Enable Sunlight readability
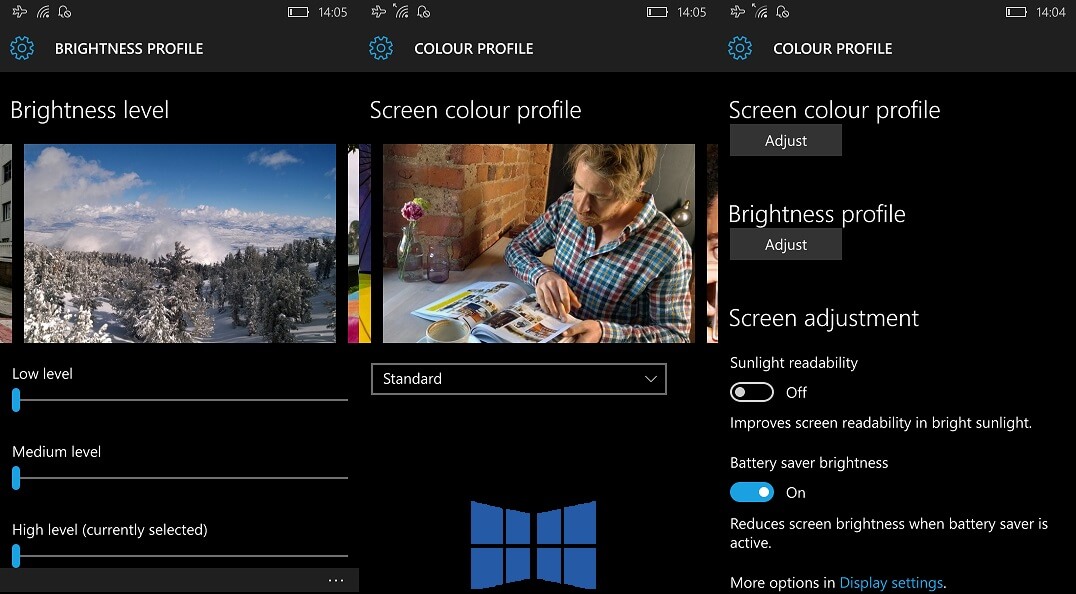The width and height of the screenshot is (1076, 594). pyautogui.click(x=752, y=392)
